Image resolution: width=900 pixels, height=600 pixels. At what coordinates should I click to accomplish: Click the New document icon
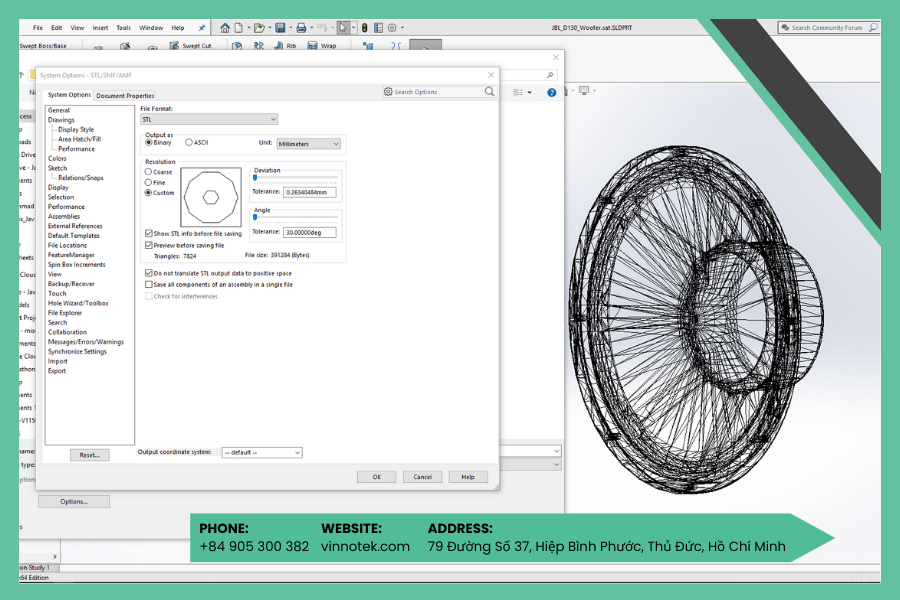click(239, 28)
